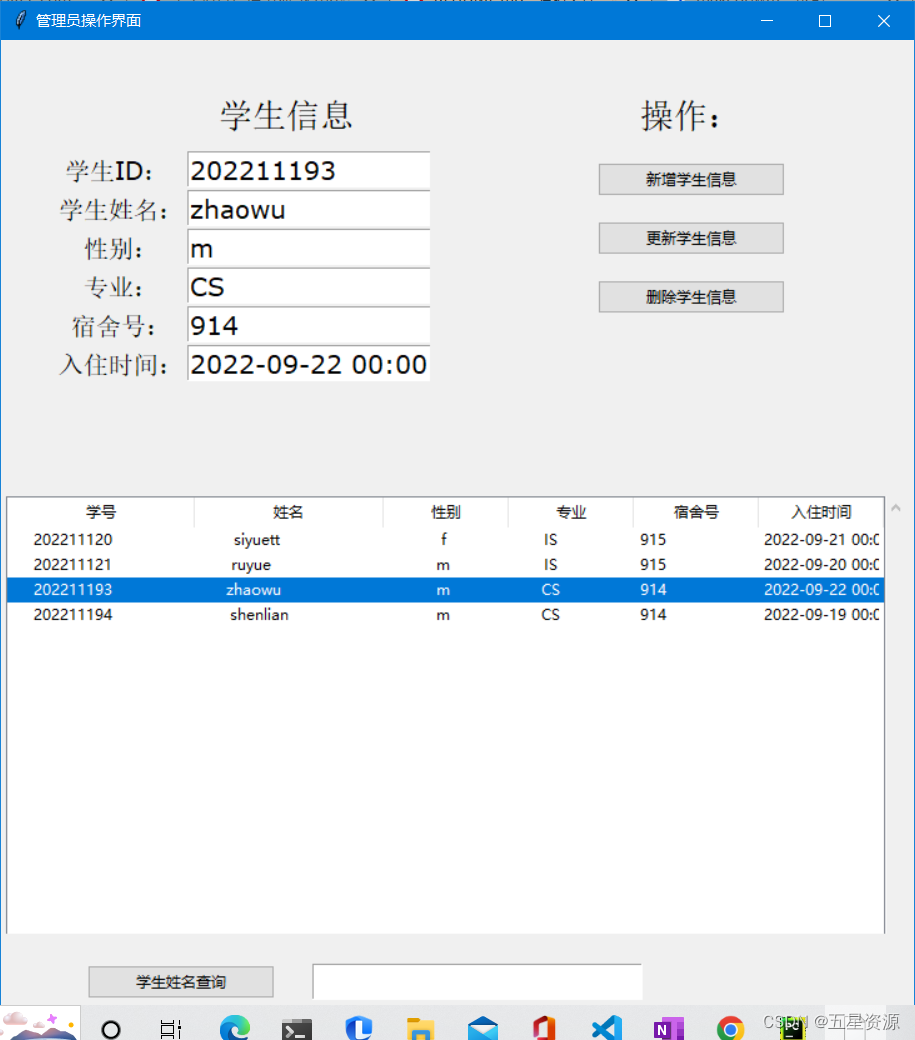Click the 专业 input field showing CS
Image resolution: width=915 pixels, height=1040 pixels.
click(309, 287)
